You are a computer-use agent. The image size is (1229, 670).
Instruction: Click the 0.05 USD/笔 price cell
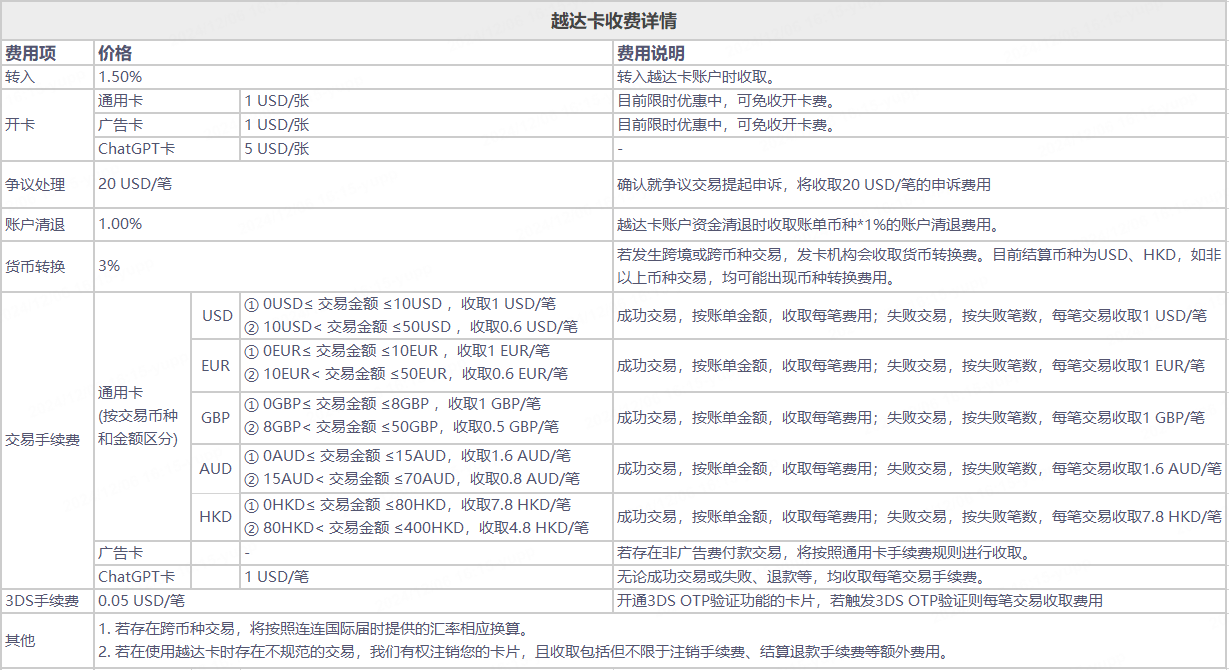click(x=141, y=601)
